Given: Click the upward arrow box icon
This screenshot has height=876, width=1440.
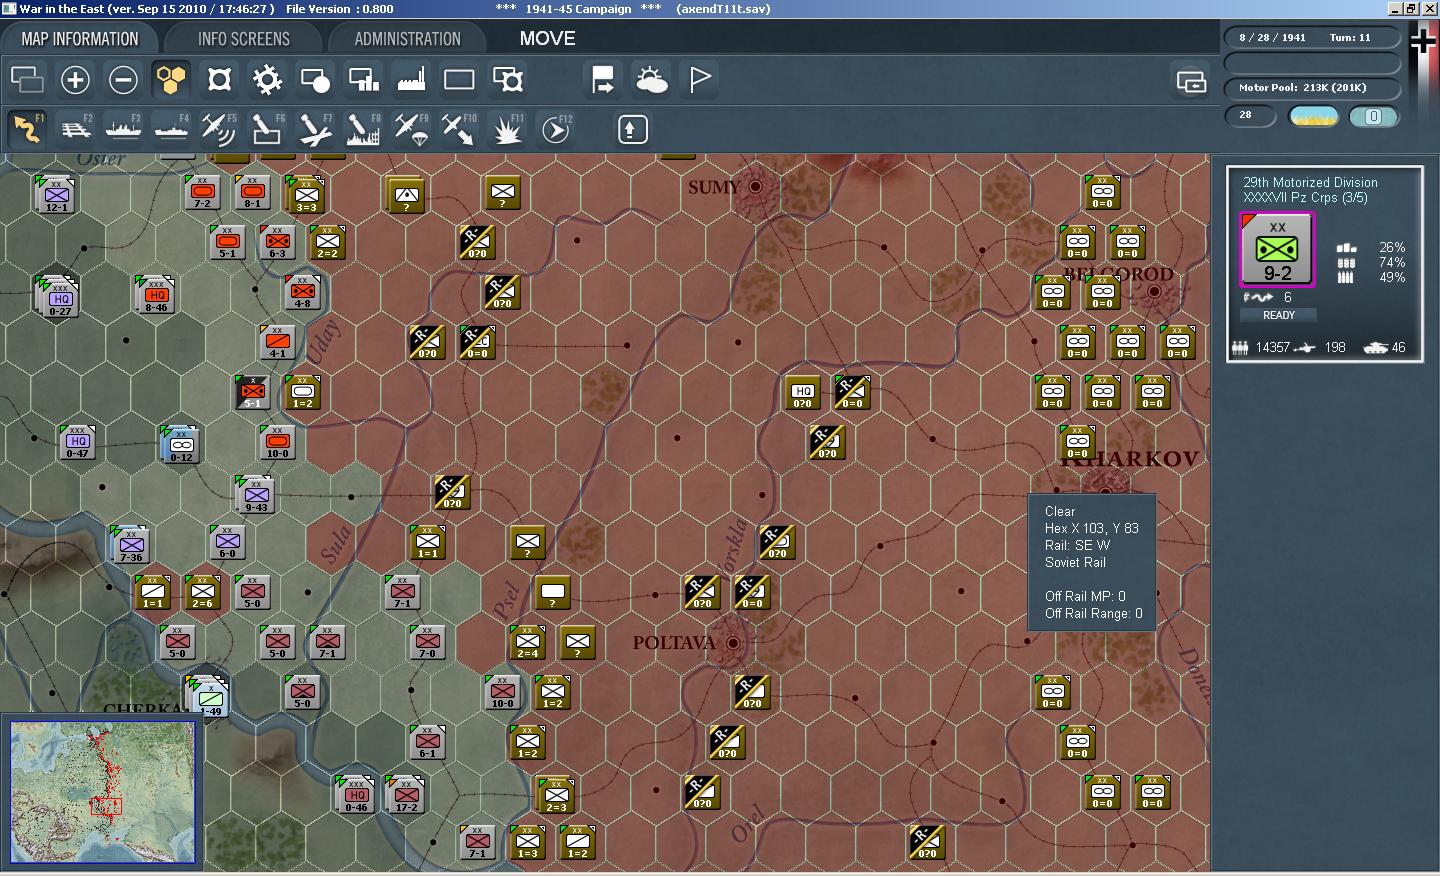Looking at the screenshot, I should click(x=633, y=129).
